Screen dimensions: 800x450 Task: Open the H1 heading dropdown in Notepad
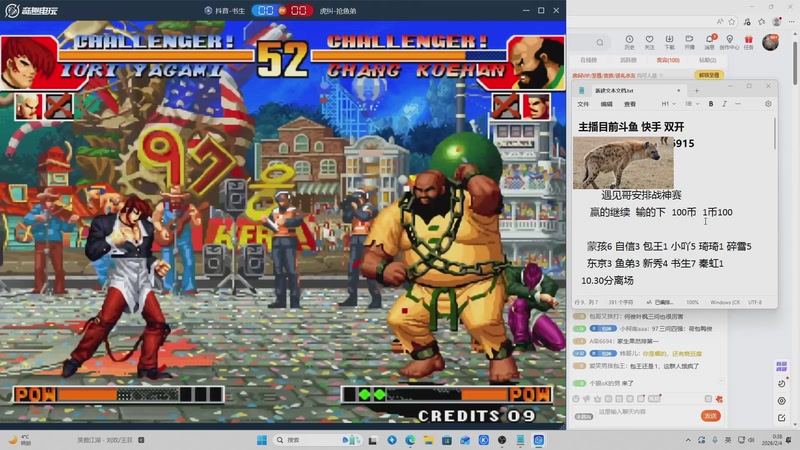pos(668,104)
